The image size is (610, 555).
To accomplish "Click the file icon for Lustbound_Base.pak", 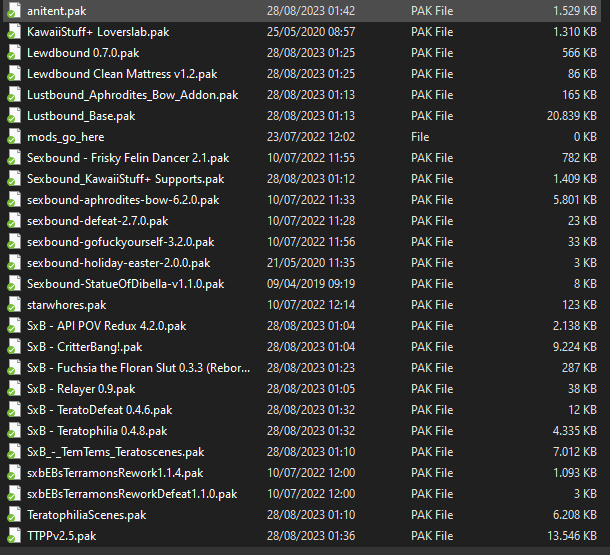I will [x=14, y=116].
